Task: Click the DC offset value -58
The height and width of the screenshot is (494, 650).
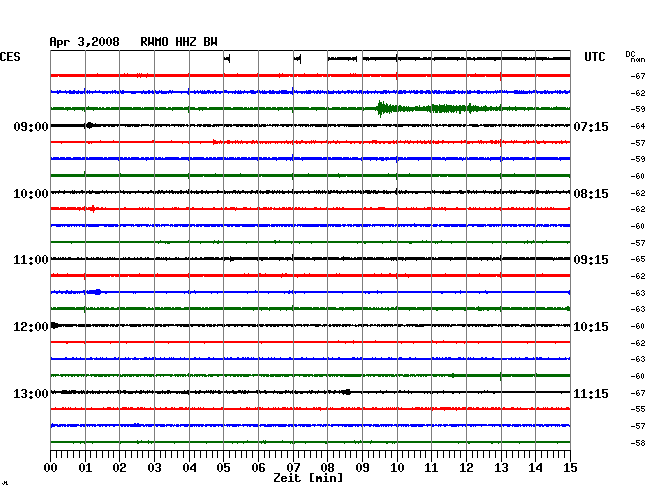Action: (x=638, y=443)
